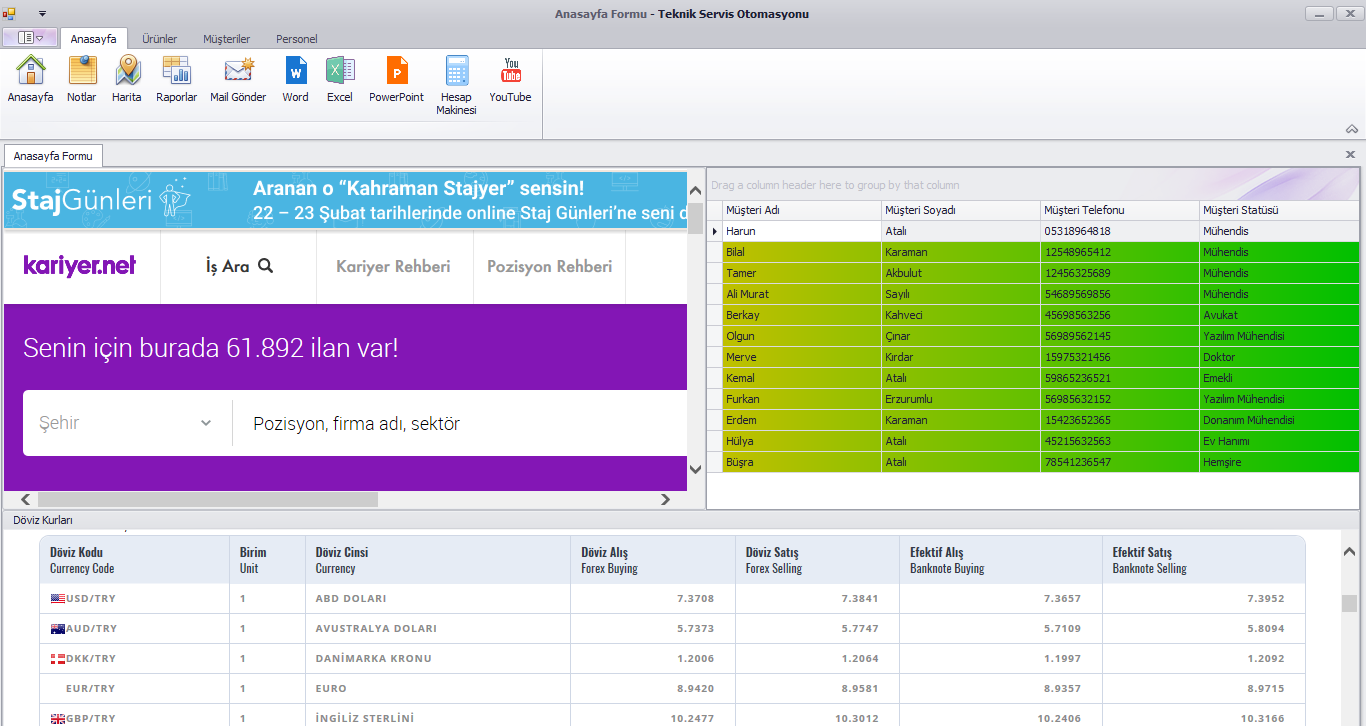Image resolution: width=1366 pixels, height=726 pixels.
Task: Sort by Müşteri Statüsü column header
Action: 1279,210
